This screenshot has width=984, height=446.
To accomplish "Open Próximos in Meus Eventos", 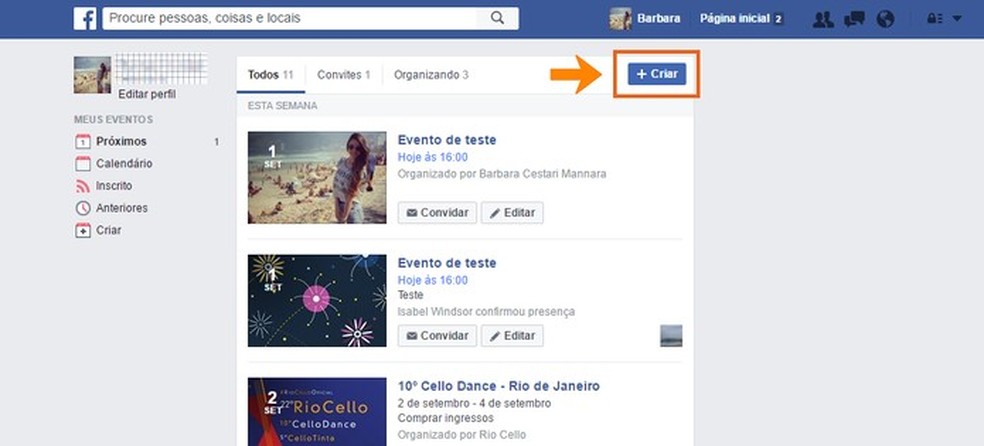I will pyautogui.click(x=121, y=142).
